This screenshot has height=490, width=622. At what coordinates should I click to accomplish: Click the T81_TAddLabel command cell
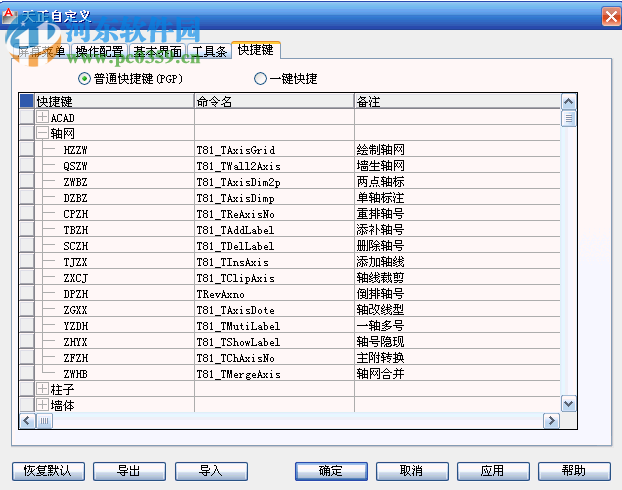pyautogui.click(x=274, y=230)
